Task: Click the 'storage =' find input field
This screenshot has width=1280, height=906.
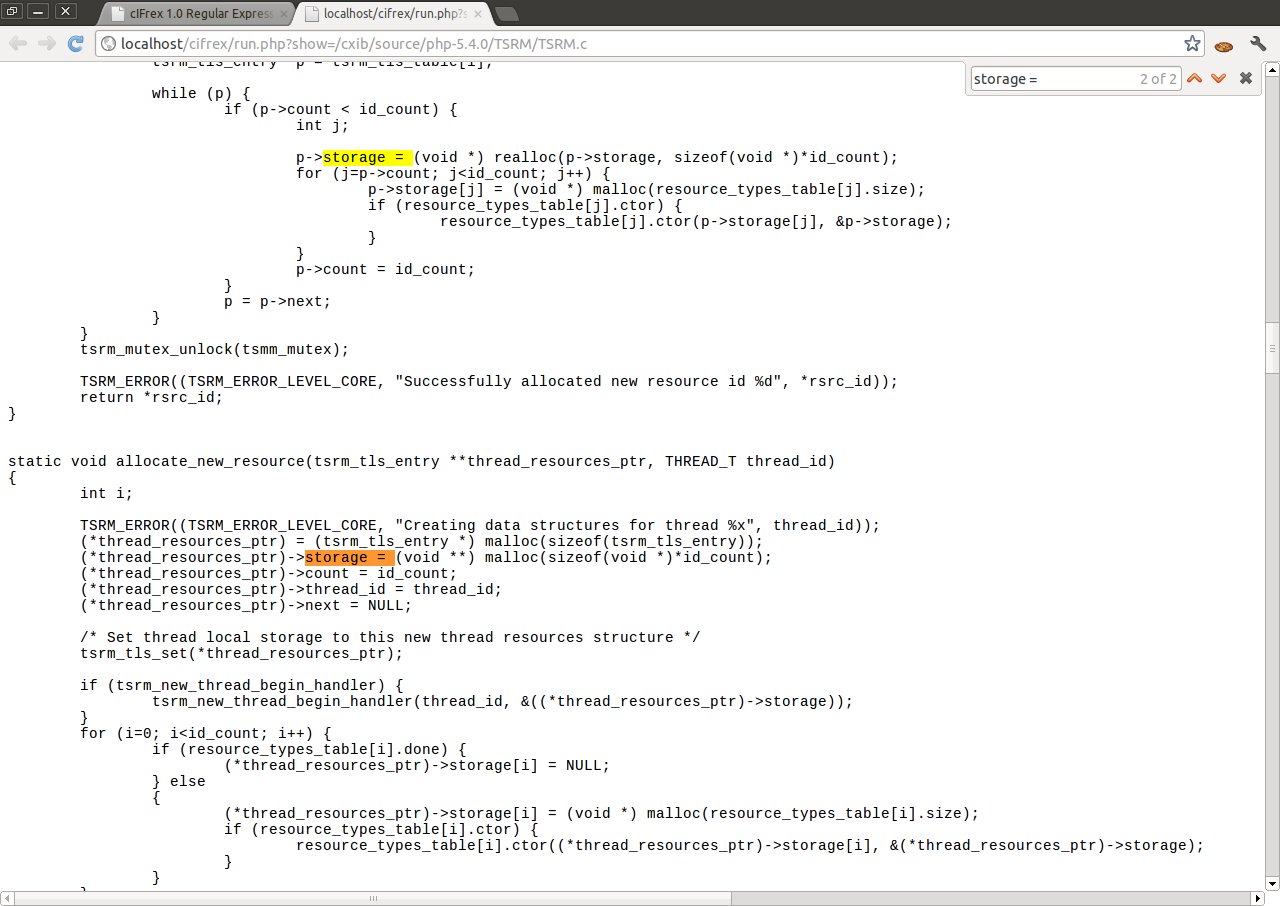Action: (1050, 79)
